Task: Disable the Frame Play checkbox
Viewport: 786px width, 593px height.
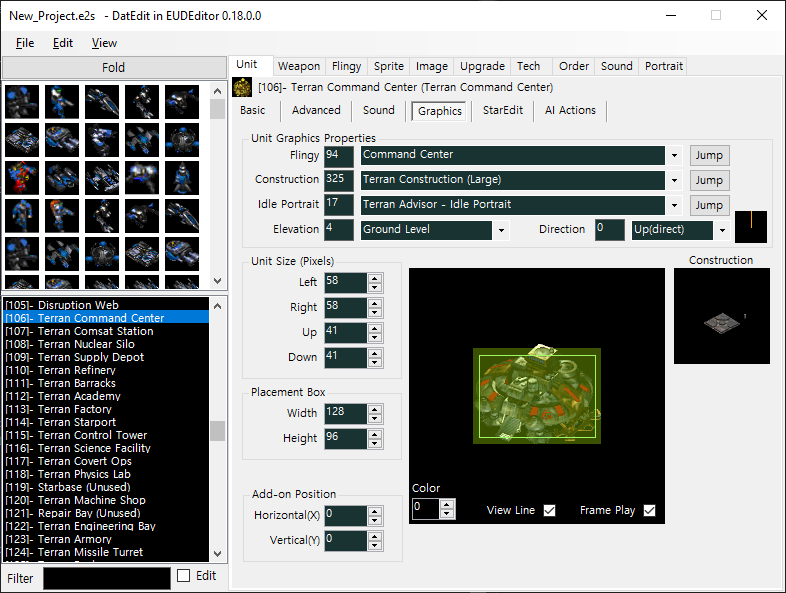Action: click(649, 510)
